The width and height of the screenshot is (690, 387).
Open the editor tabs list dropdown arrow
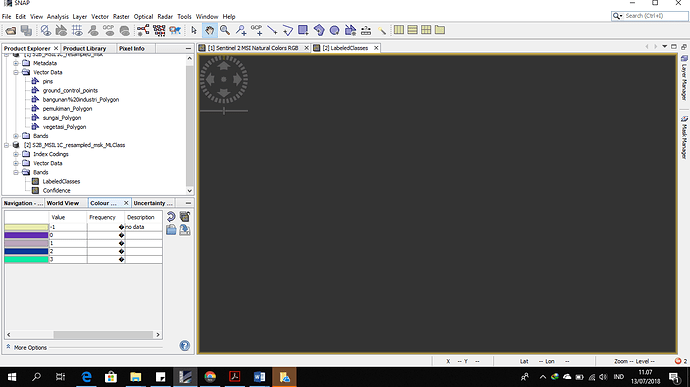(x=664, y=46)
